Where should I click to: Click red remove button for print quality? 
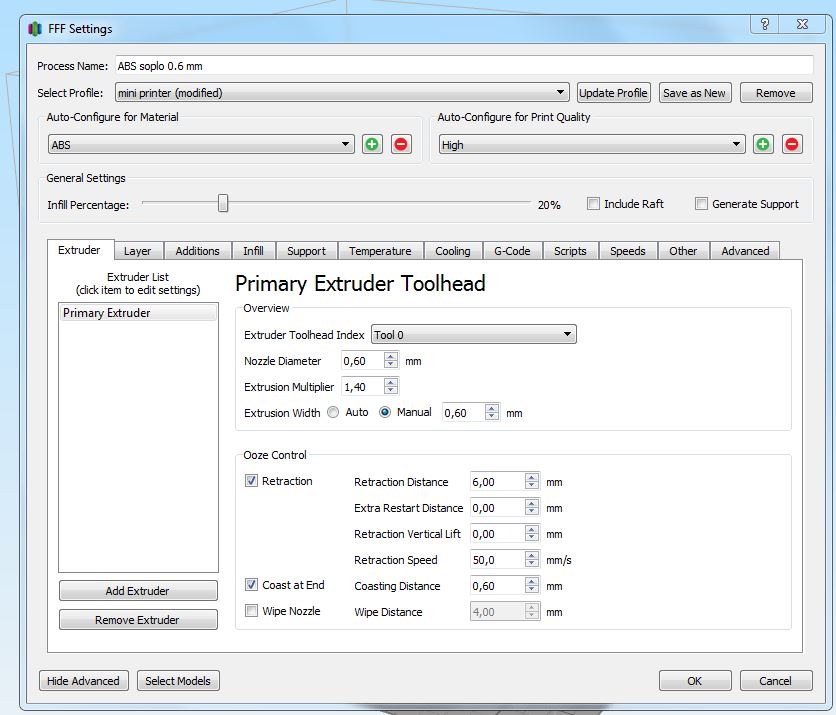[792, 145]
